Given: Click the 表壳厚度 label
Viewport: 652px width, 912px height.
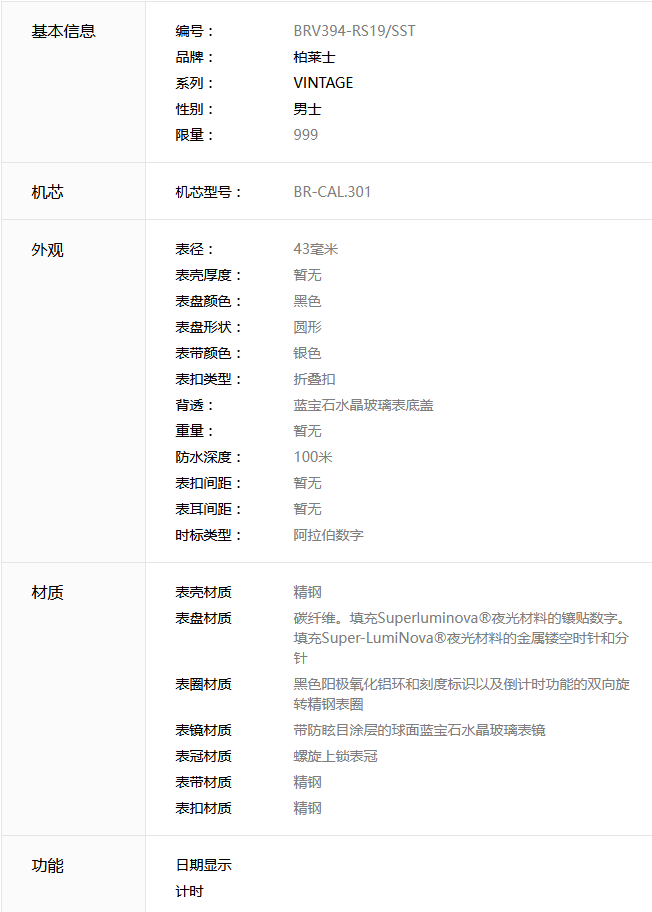Looking at the screenshot, I should click(x=209, y=275).
